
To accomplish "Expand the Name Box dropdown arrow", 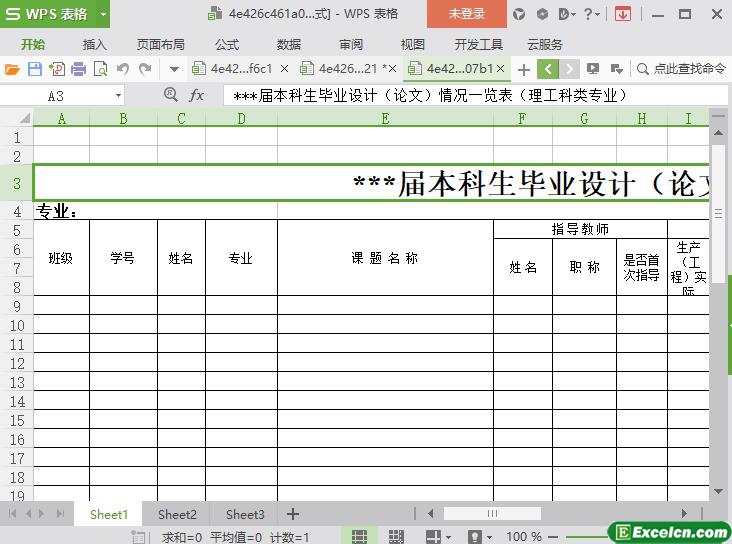I will 118,95.
